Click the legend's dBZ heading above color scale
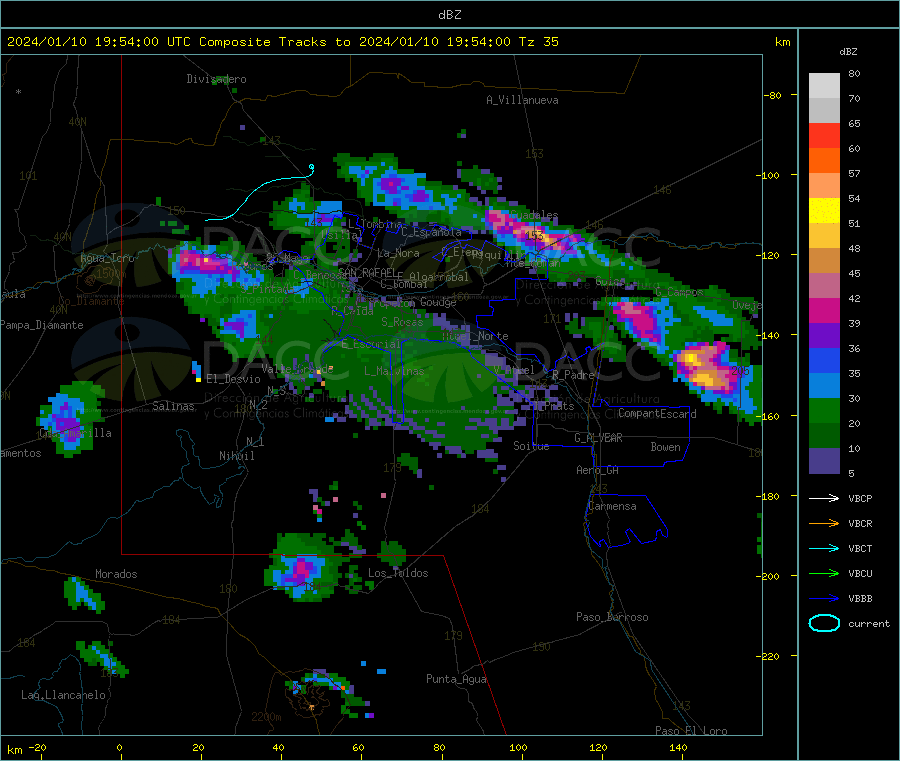 tap(848, 52)
